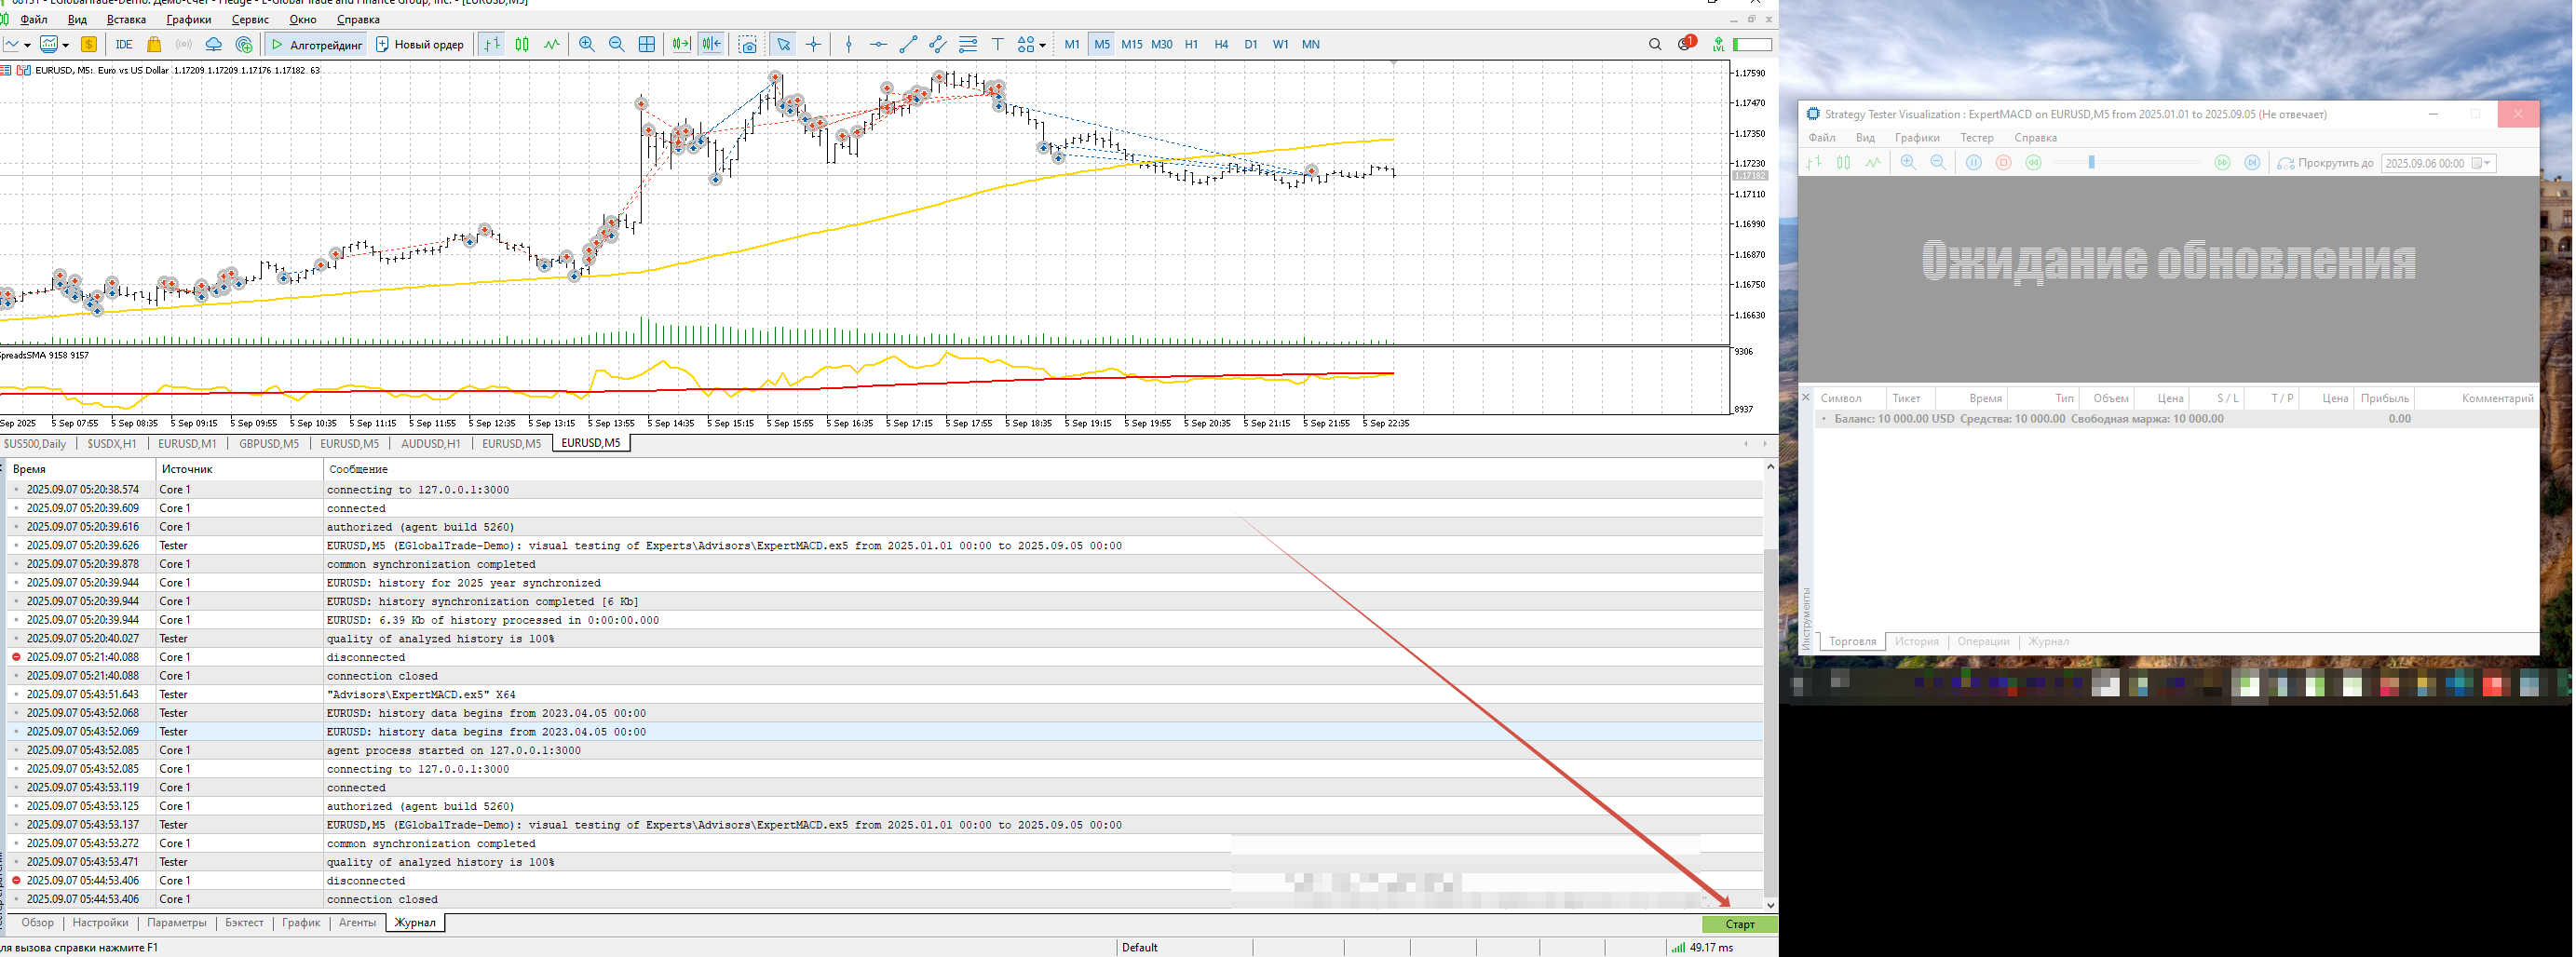The height and width of the screenshot is (957, 2576).
Task: Fast forward visualization with green button
Action: tap(2222, 163)
